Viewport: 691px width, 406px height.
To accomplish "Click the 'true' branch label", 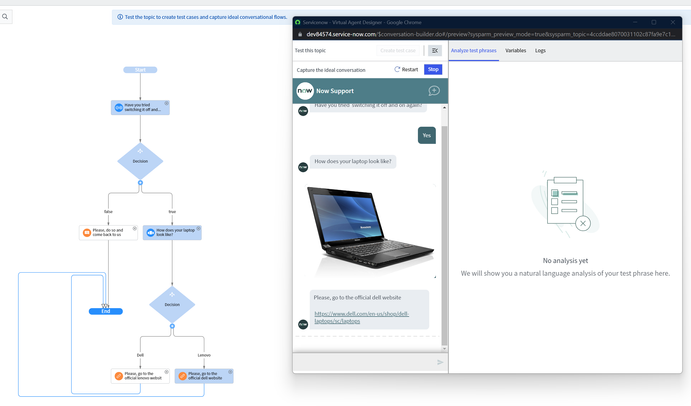I will point(172,212).
